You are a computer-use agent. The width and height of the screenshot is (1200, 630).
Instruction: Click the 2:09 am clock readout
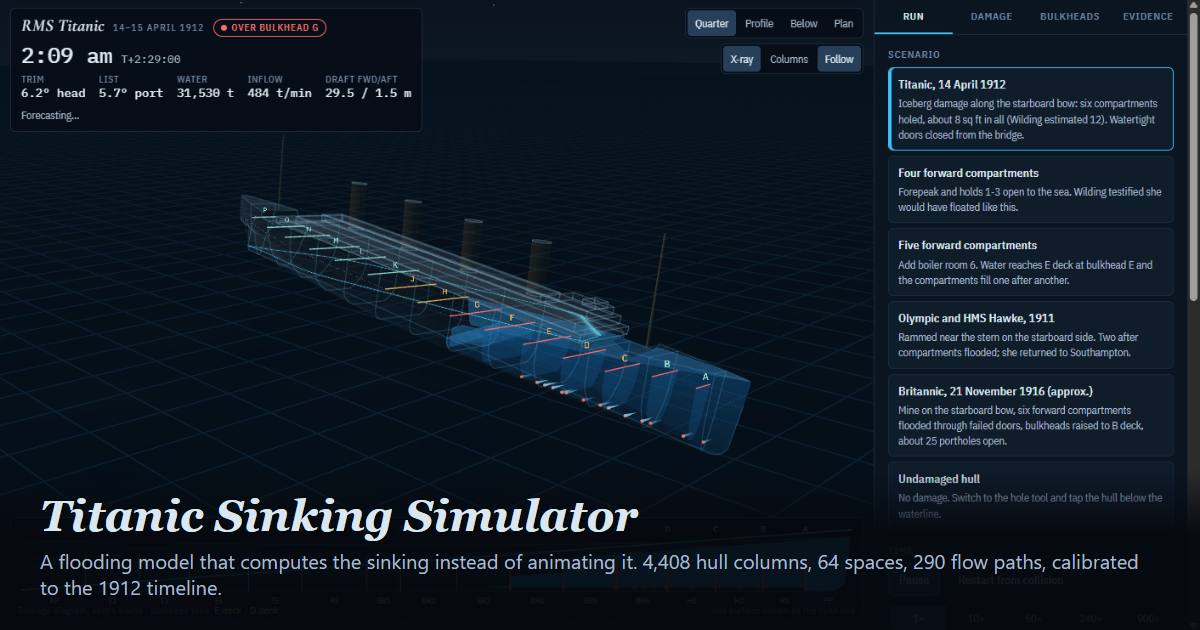(67, 56)
